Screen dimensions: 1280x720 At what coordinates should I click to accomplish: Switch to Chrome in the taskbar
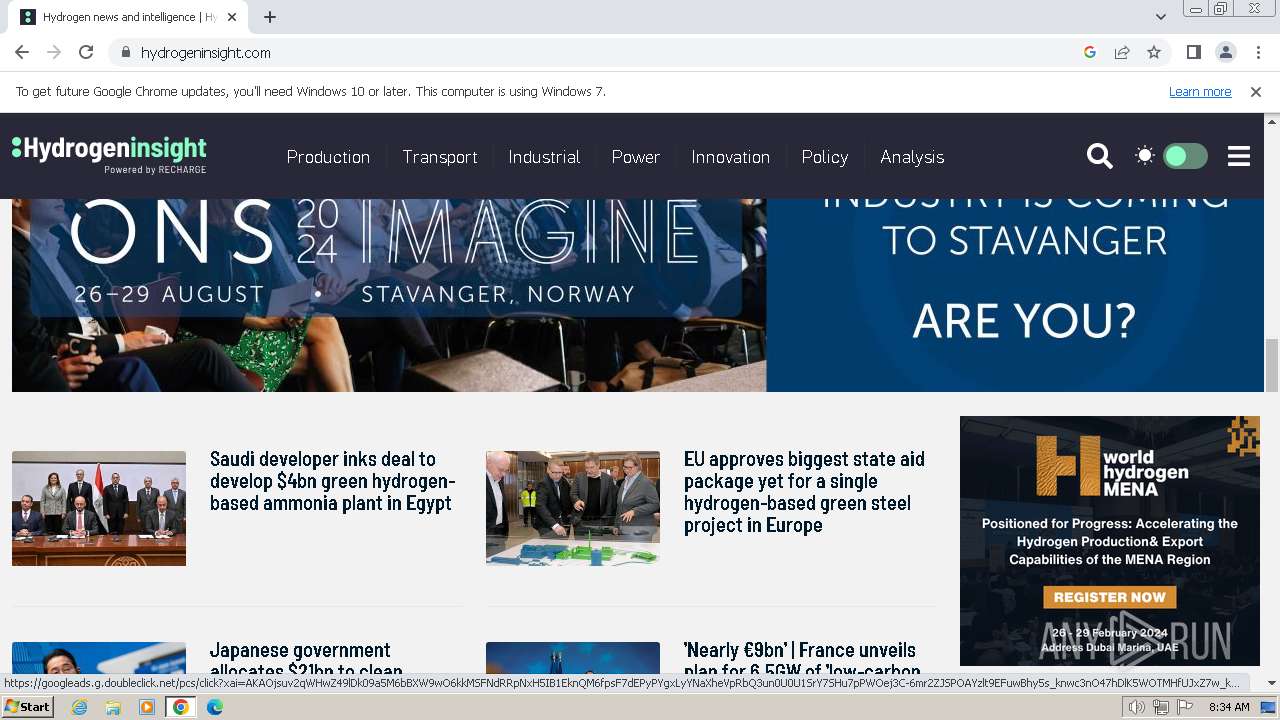coord(181,707)
